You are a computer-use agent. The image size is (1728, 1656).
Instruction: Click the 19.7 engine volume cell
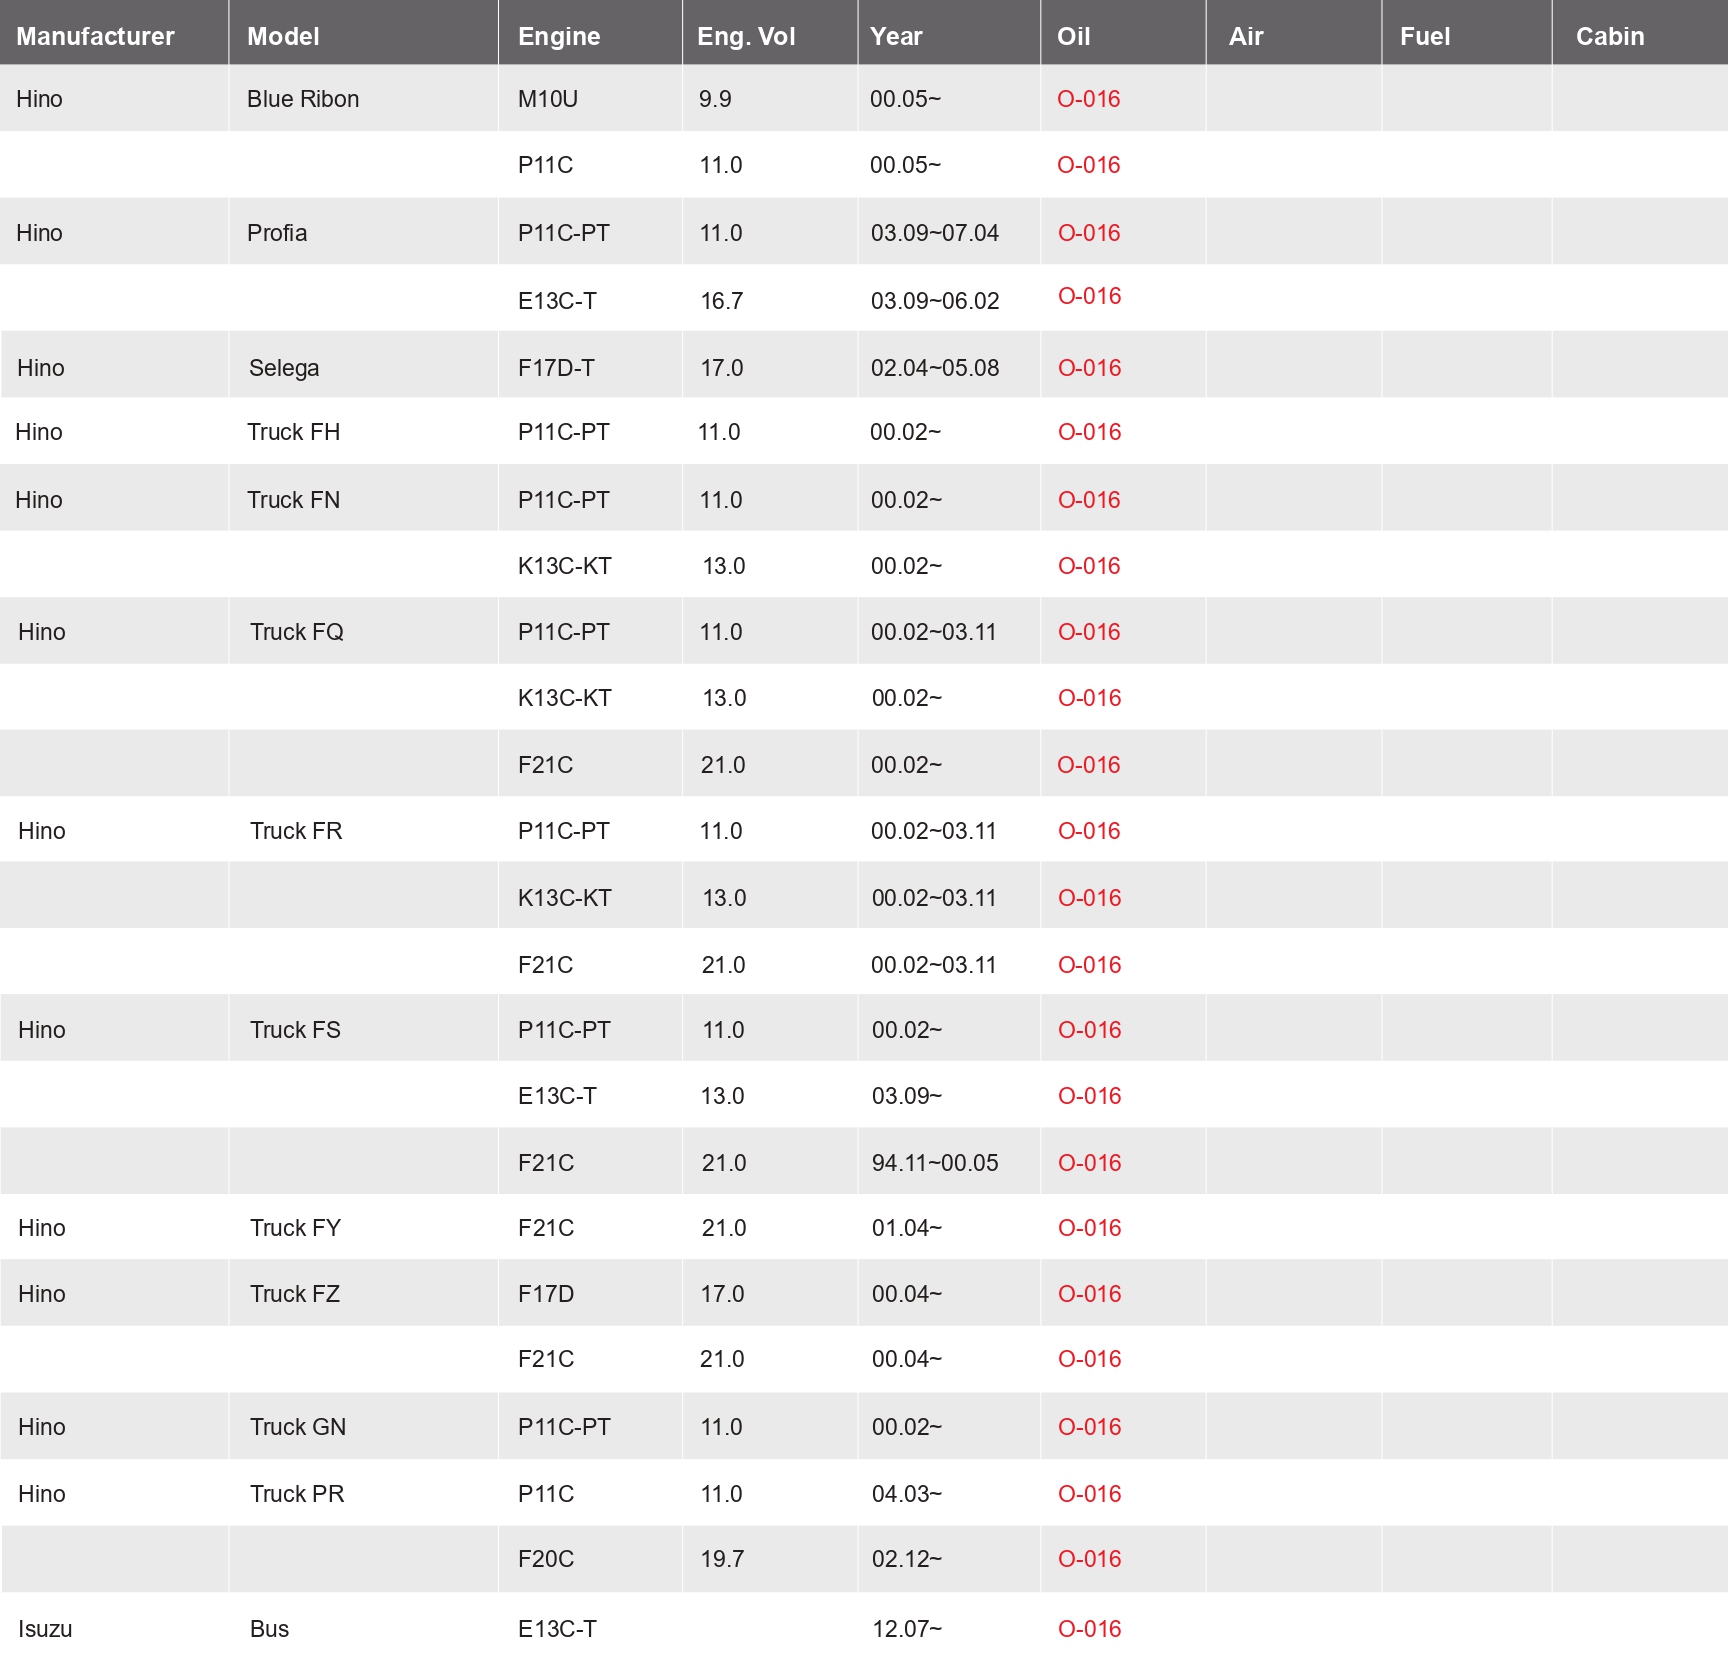click(x=722, y=1559)
